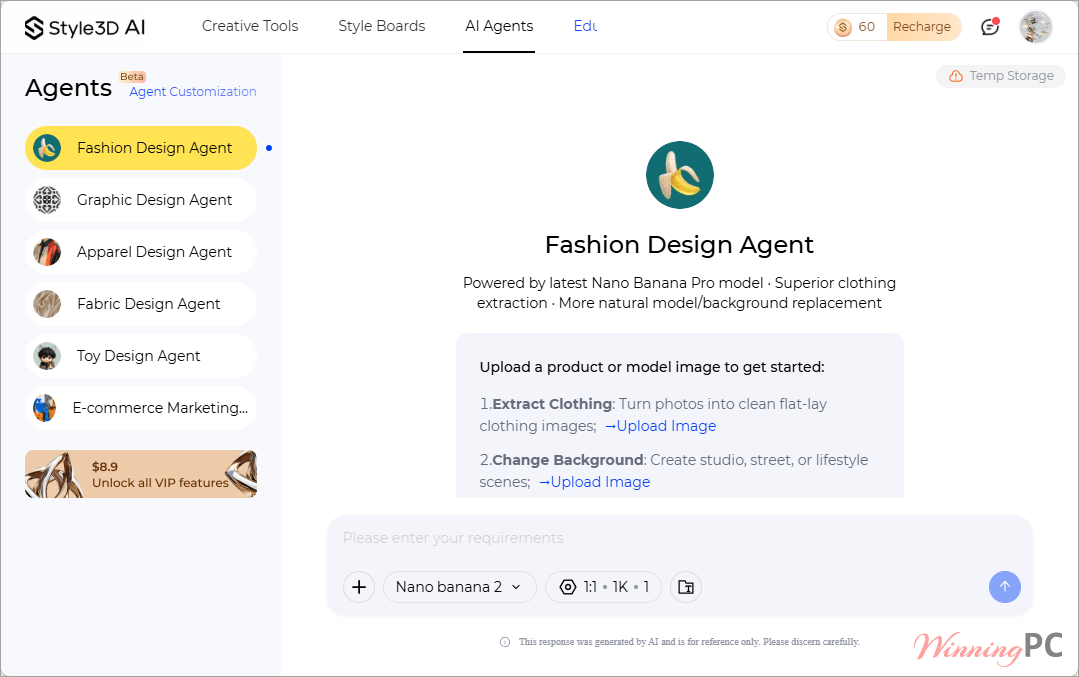Viewport: 1079px width, 677px height.
Task: Select Fashion Design Agent in sidebar
Action: (141, 148)
